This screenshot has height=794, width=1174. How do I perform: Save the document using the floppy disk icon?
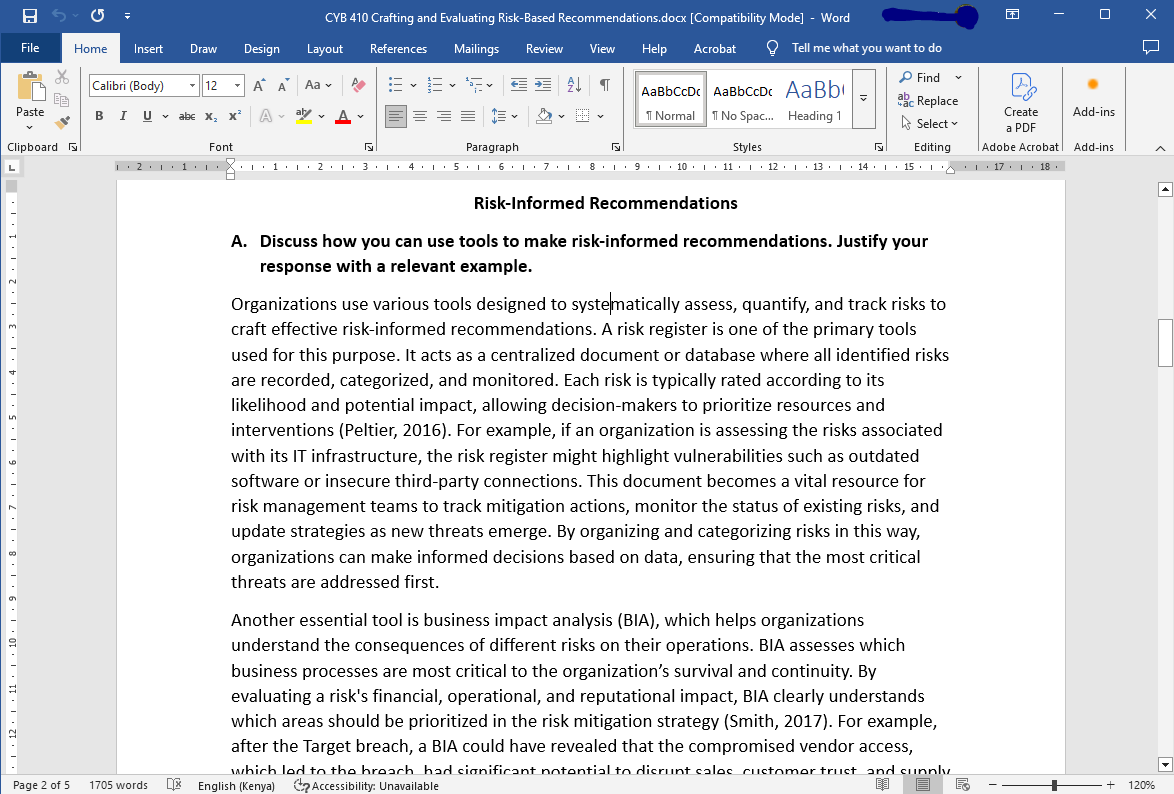point(30,16)
